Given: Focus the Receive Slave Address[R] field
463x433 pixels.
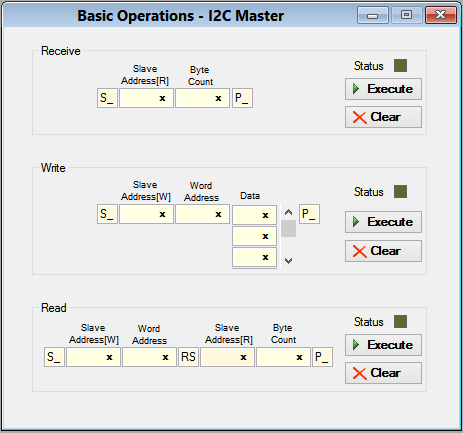Looking at the screenshot, I should point(146,98).
